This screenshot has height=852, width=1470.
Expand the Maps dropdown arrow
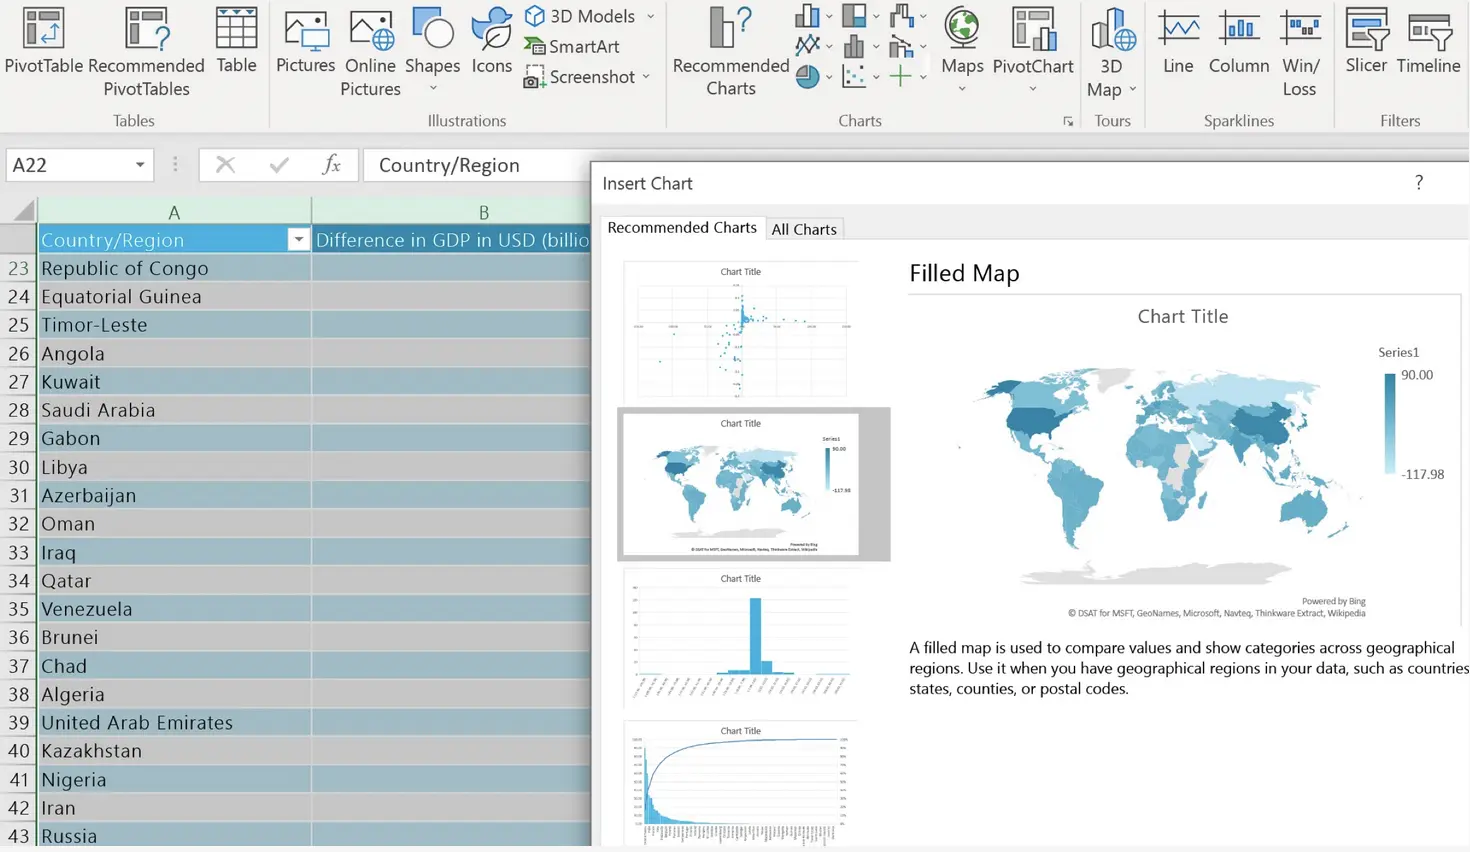(962, 89)
